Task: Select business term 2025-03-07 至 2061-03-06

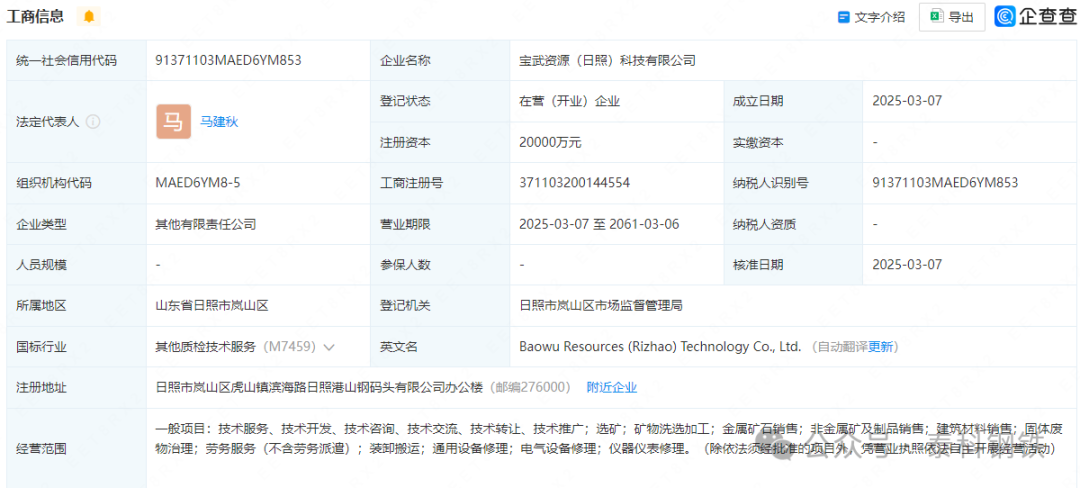Action: click(601, 224)
